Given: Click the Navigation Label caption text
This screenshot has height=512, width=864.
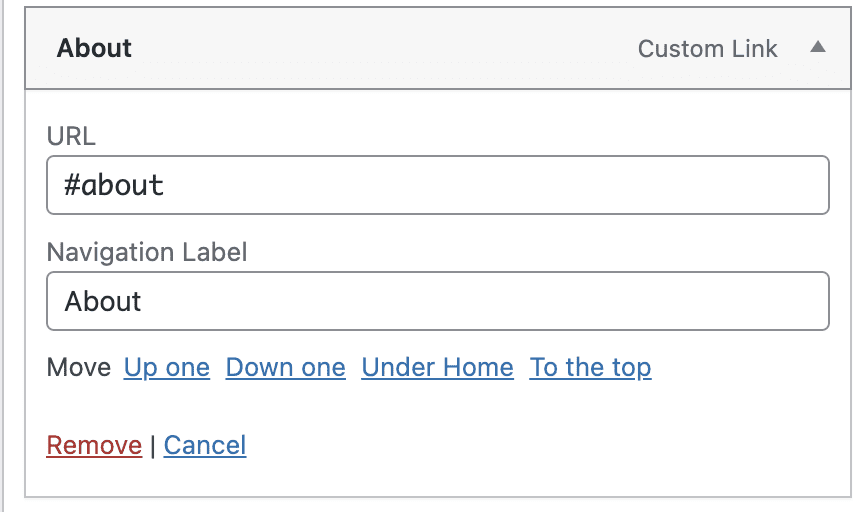Looking at the screenshot, I should pyautogui.click(x=147, y=253).
